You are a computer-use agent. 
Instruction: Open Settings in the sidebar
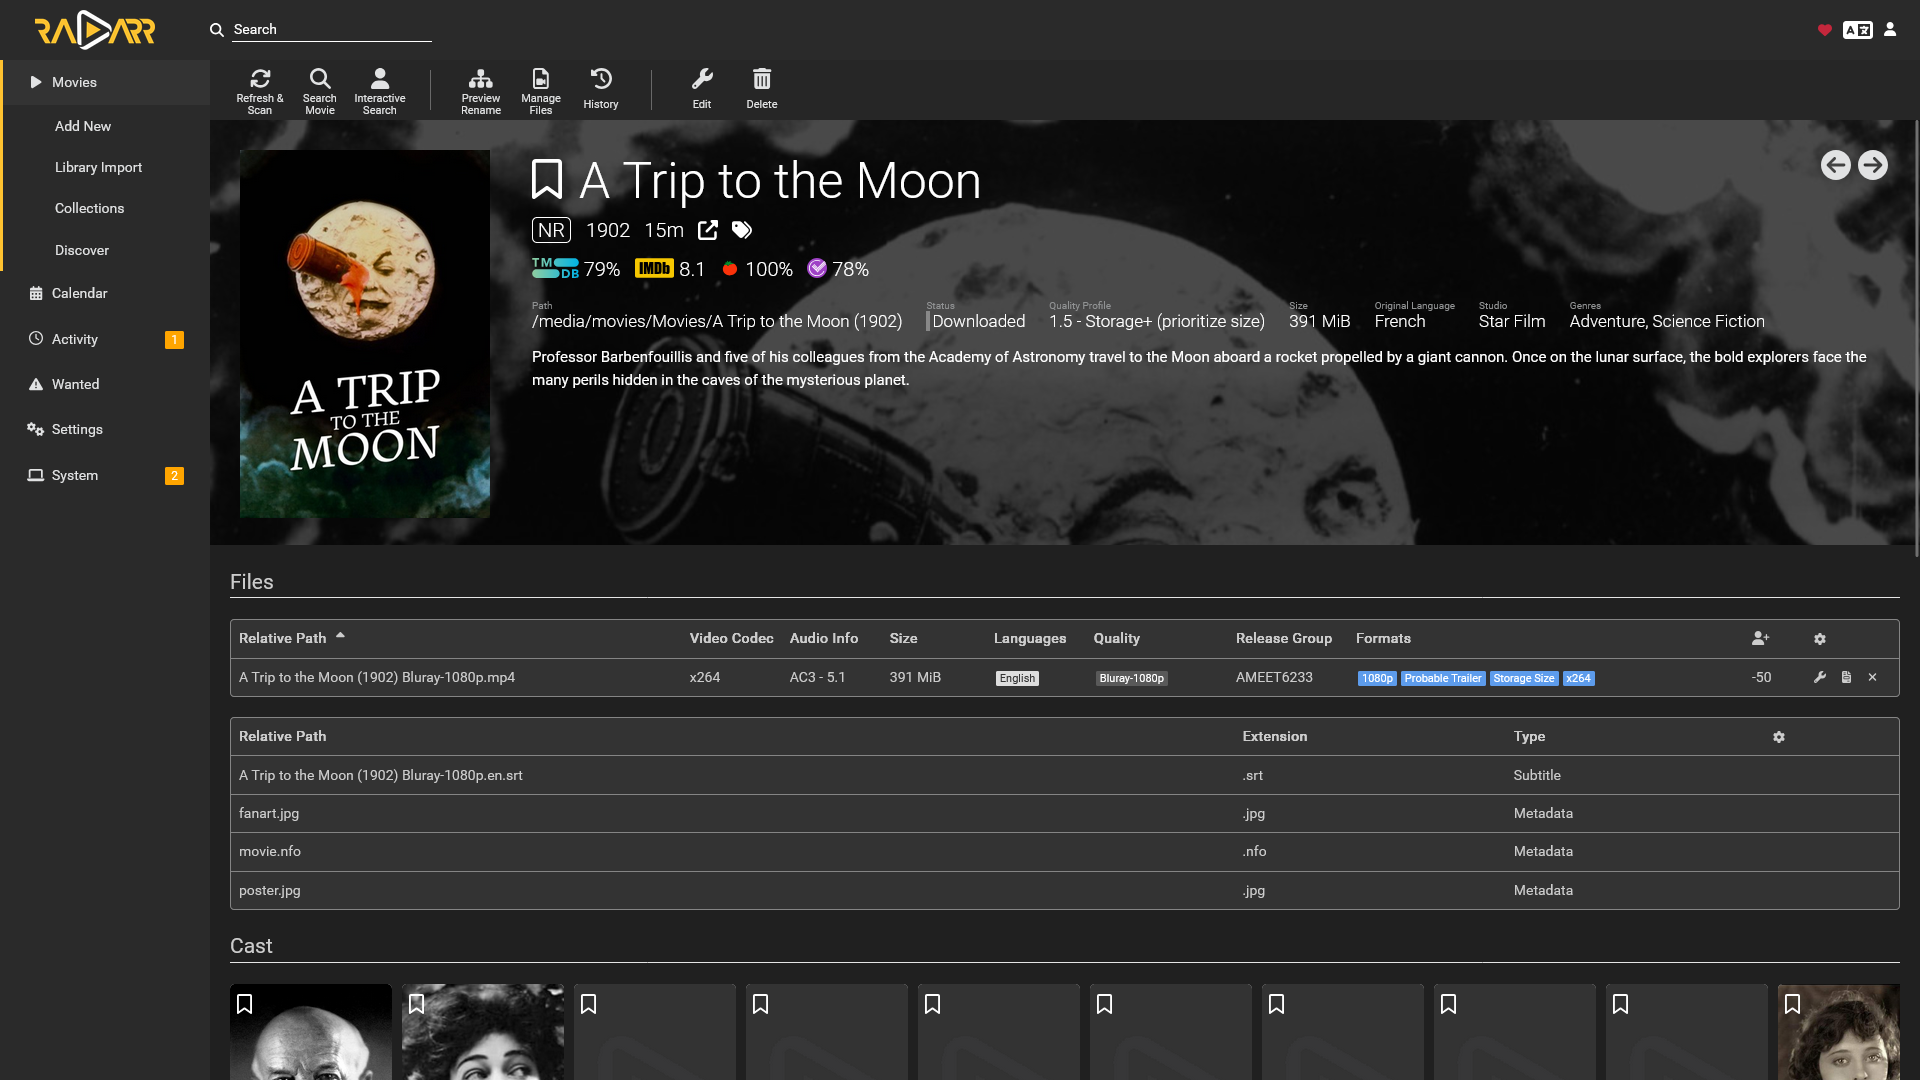[105, 429]
